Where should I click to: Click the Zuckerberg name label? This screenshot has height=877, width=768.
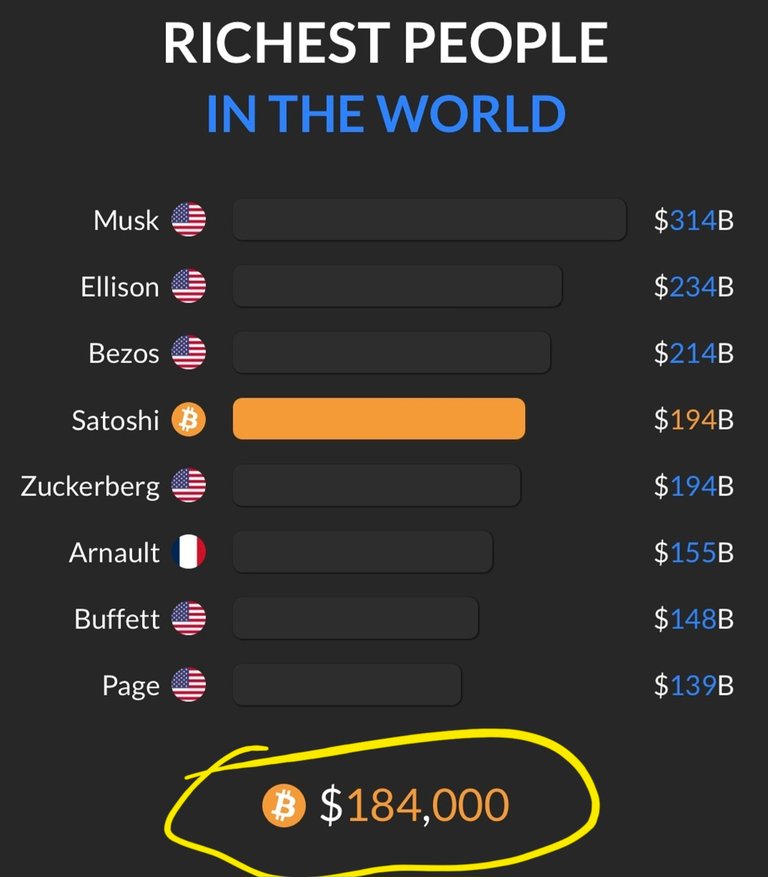90,487
